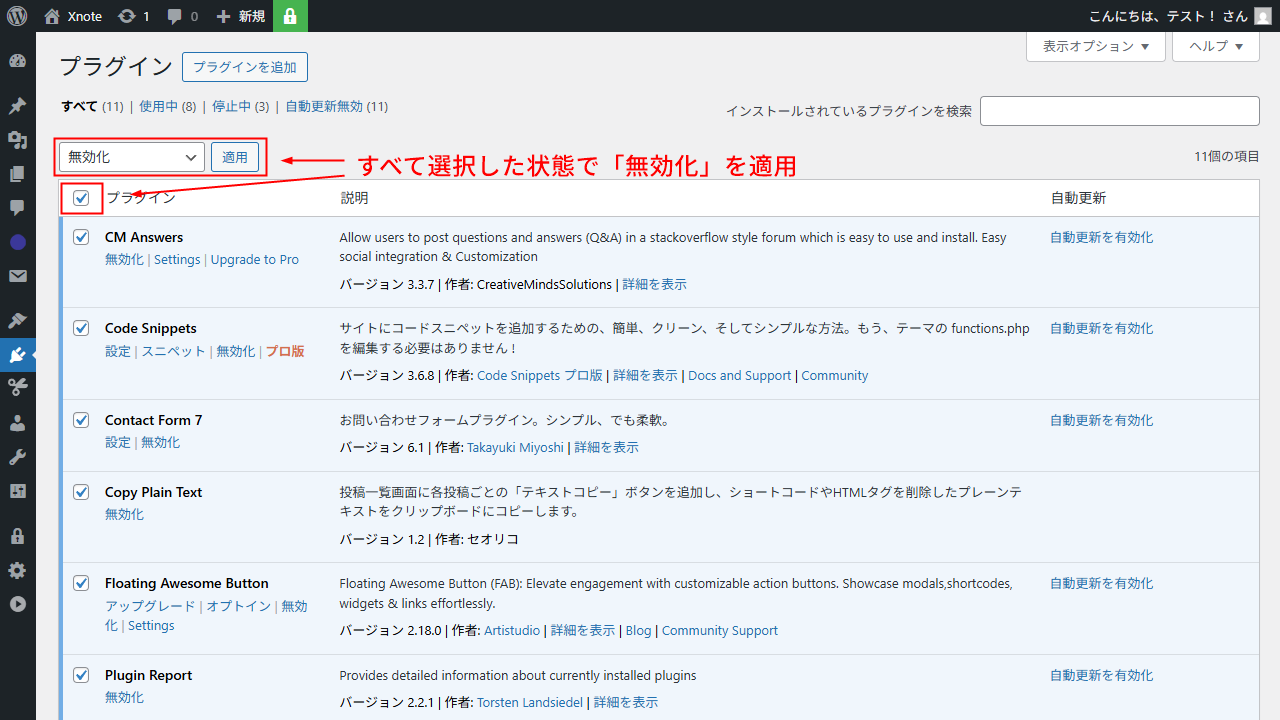Uncheck the Contact Form 7 checkbox
The height and width of the screenshot is (720, 1280).
[81, 420]
